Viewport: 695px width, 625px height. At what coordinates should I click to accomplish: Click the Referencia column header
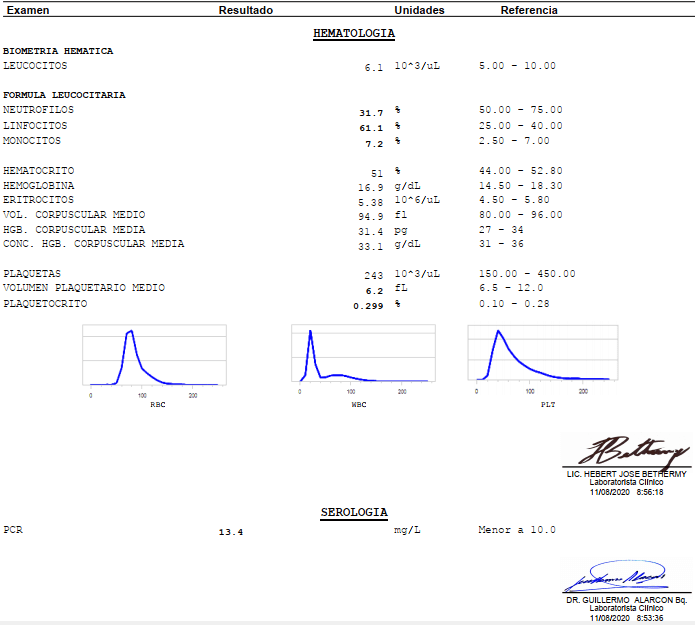click(x=529, y=10)
